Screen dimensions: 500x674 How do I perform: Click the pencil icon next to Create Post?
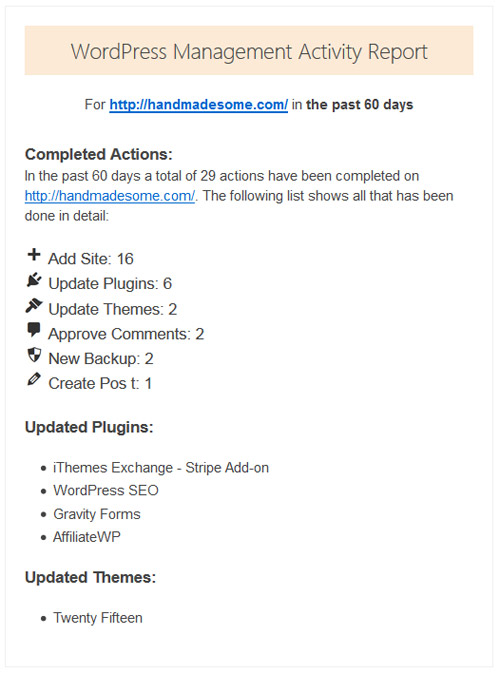[x=34, y=379]
